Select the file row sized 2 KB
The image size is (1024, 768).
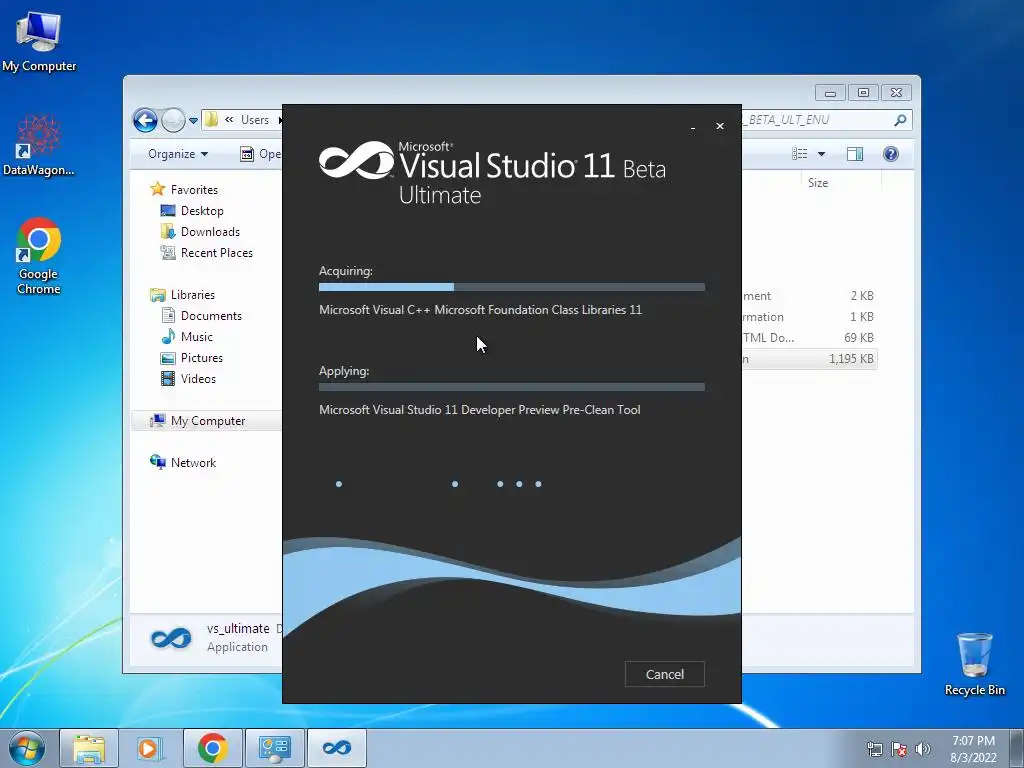808,296
